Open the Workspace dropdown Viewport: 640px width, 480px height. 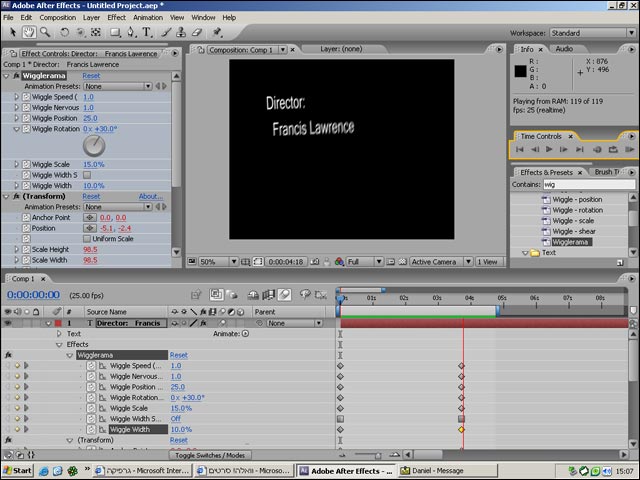[x=593, y=33]
